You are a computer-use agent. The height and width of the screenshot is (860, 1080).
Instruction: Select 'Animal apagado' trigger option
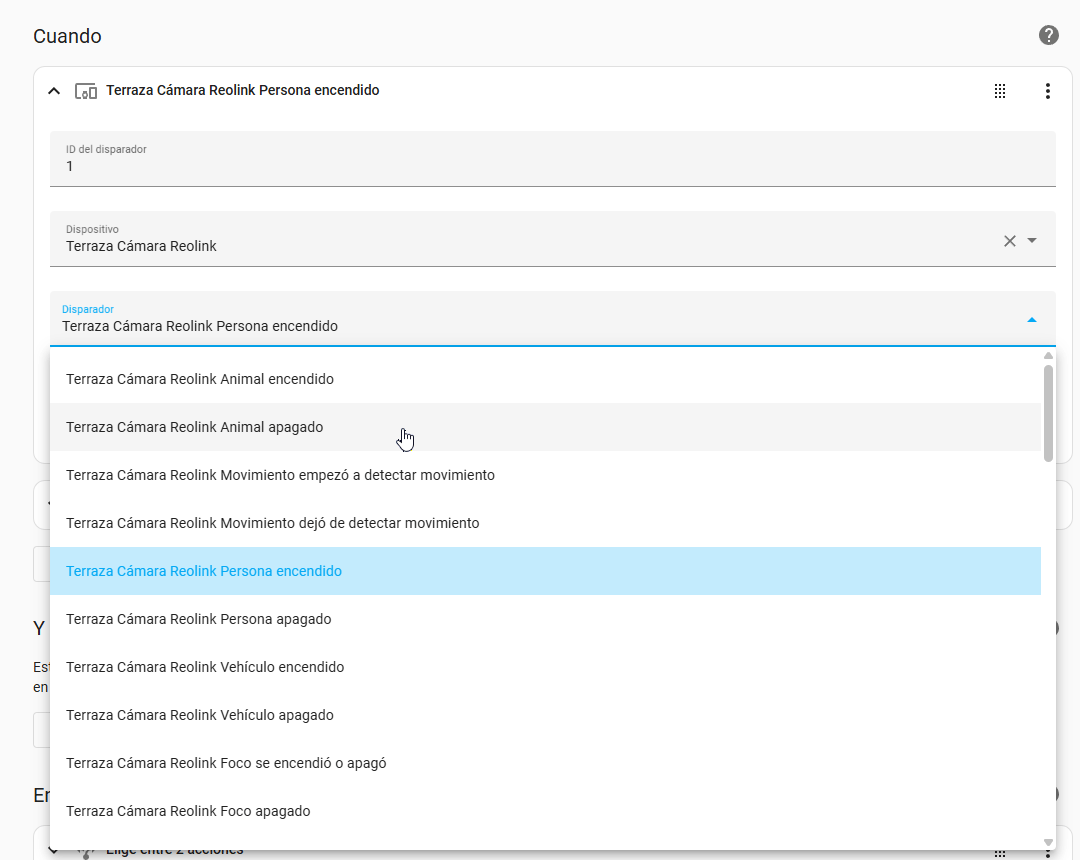[546, 428]
